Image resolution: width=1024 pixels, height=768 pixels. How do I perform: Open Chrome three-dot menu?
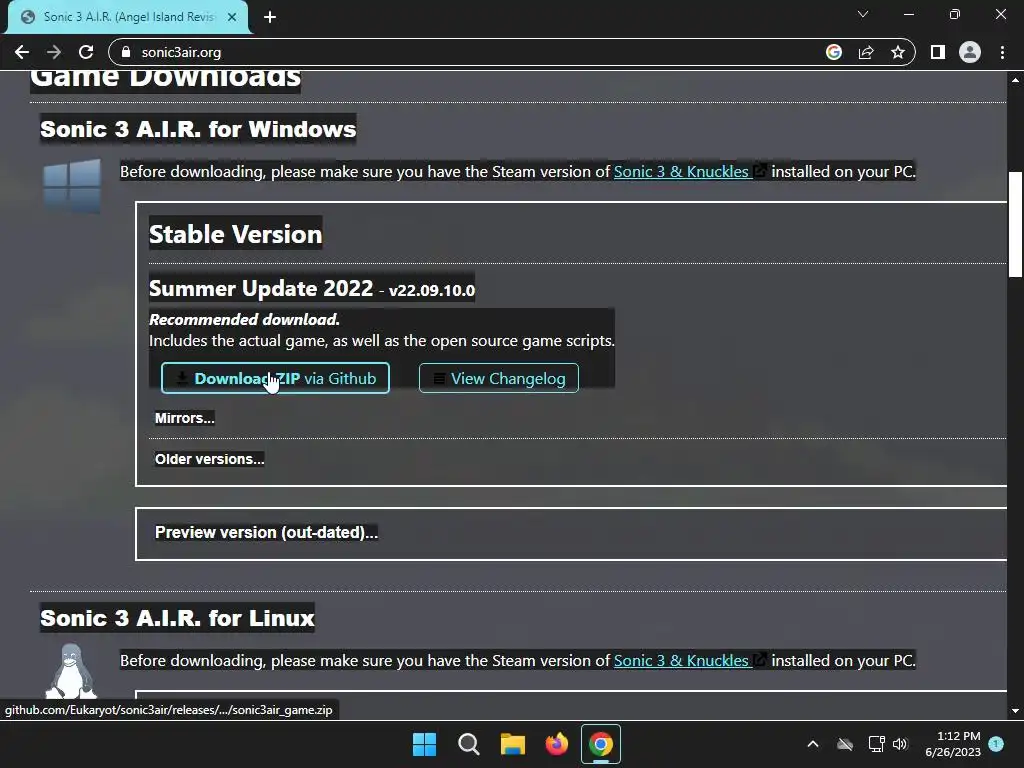tap(1002, 52)
